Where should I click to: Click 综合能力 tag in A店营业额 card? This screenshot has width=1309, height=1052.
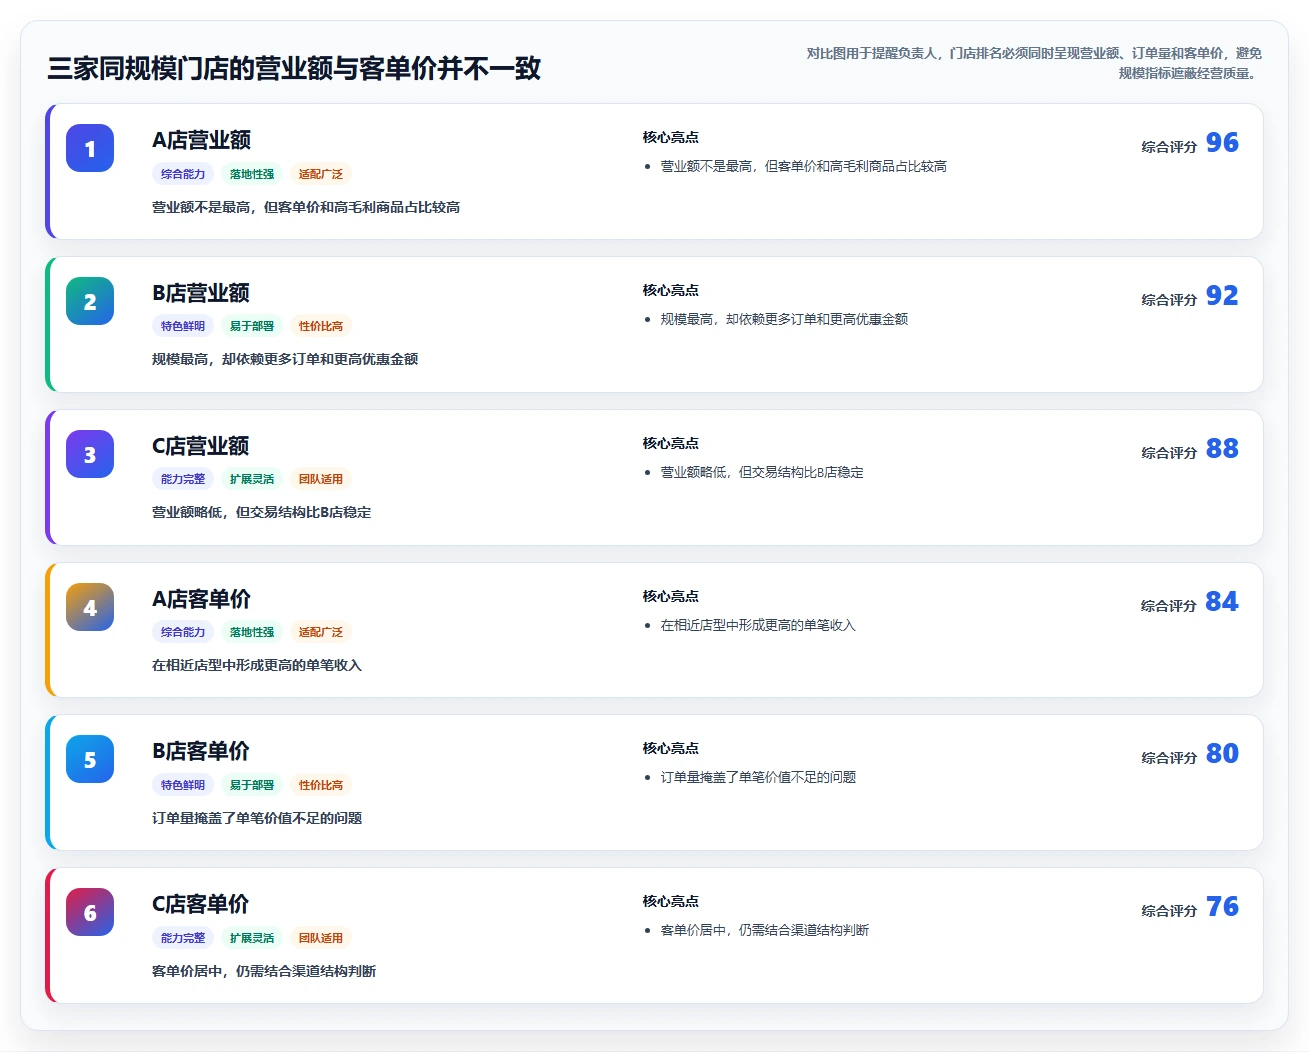pos(183,174)
